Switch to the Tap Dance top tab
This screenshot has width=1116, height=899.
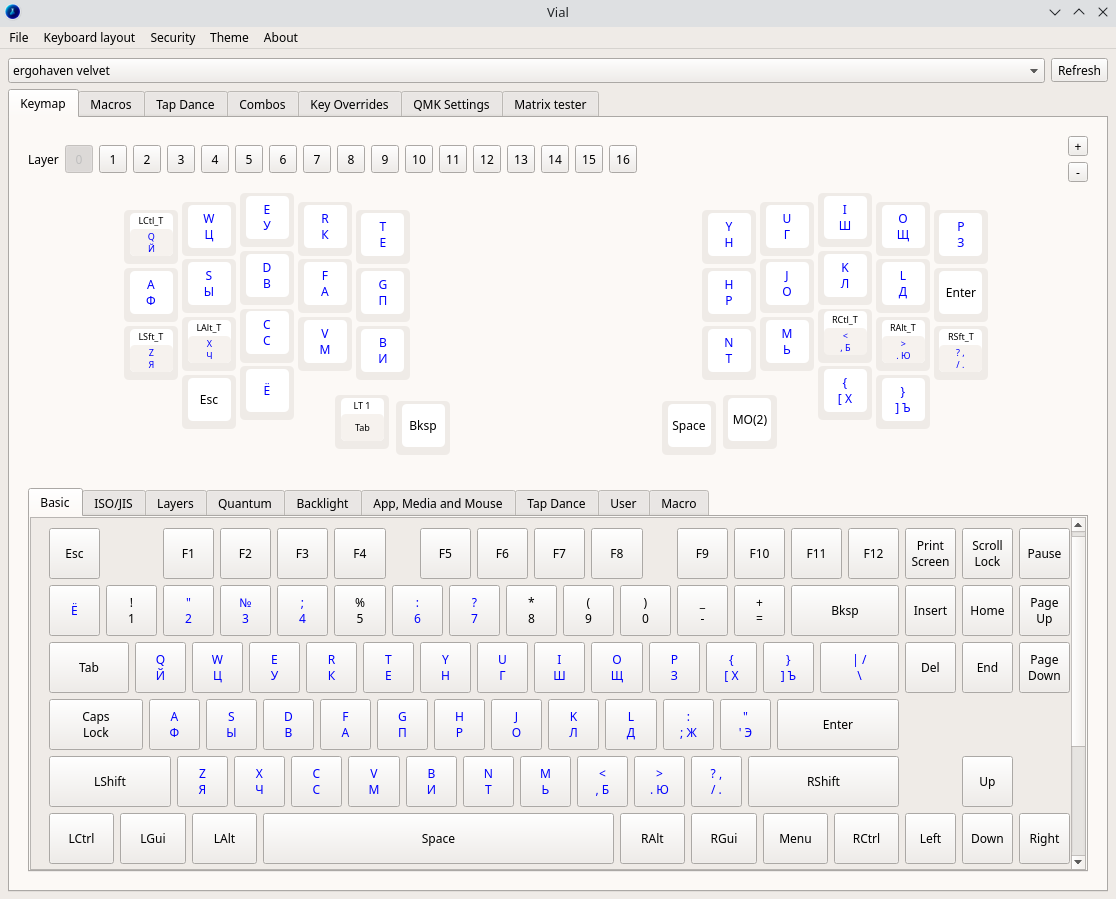point(185,104)
